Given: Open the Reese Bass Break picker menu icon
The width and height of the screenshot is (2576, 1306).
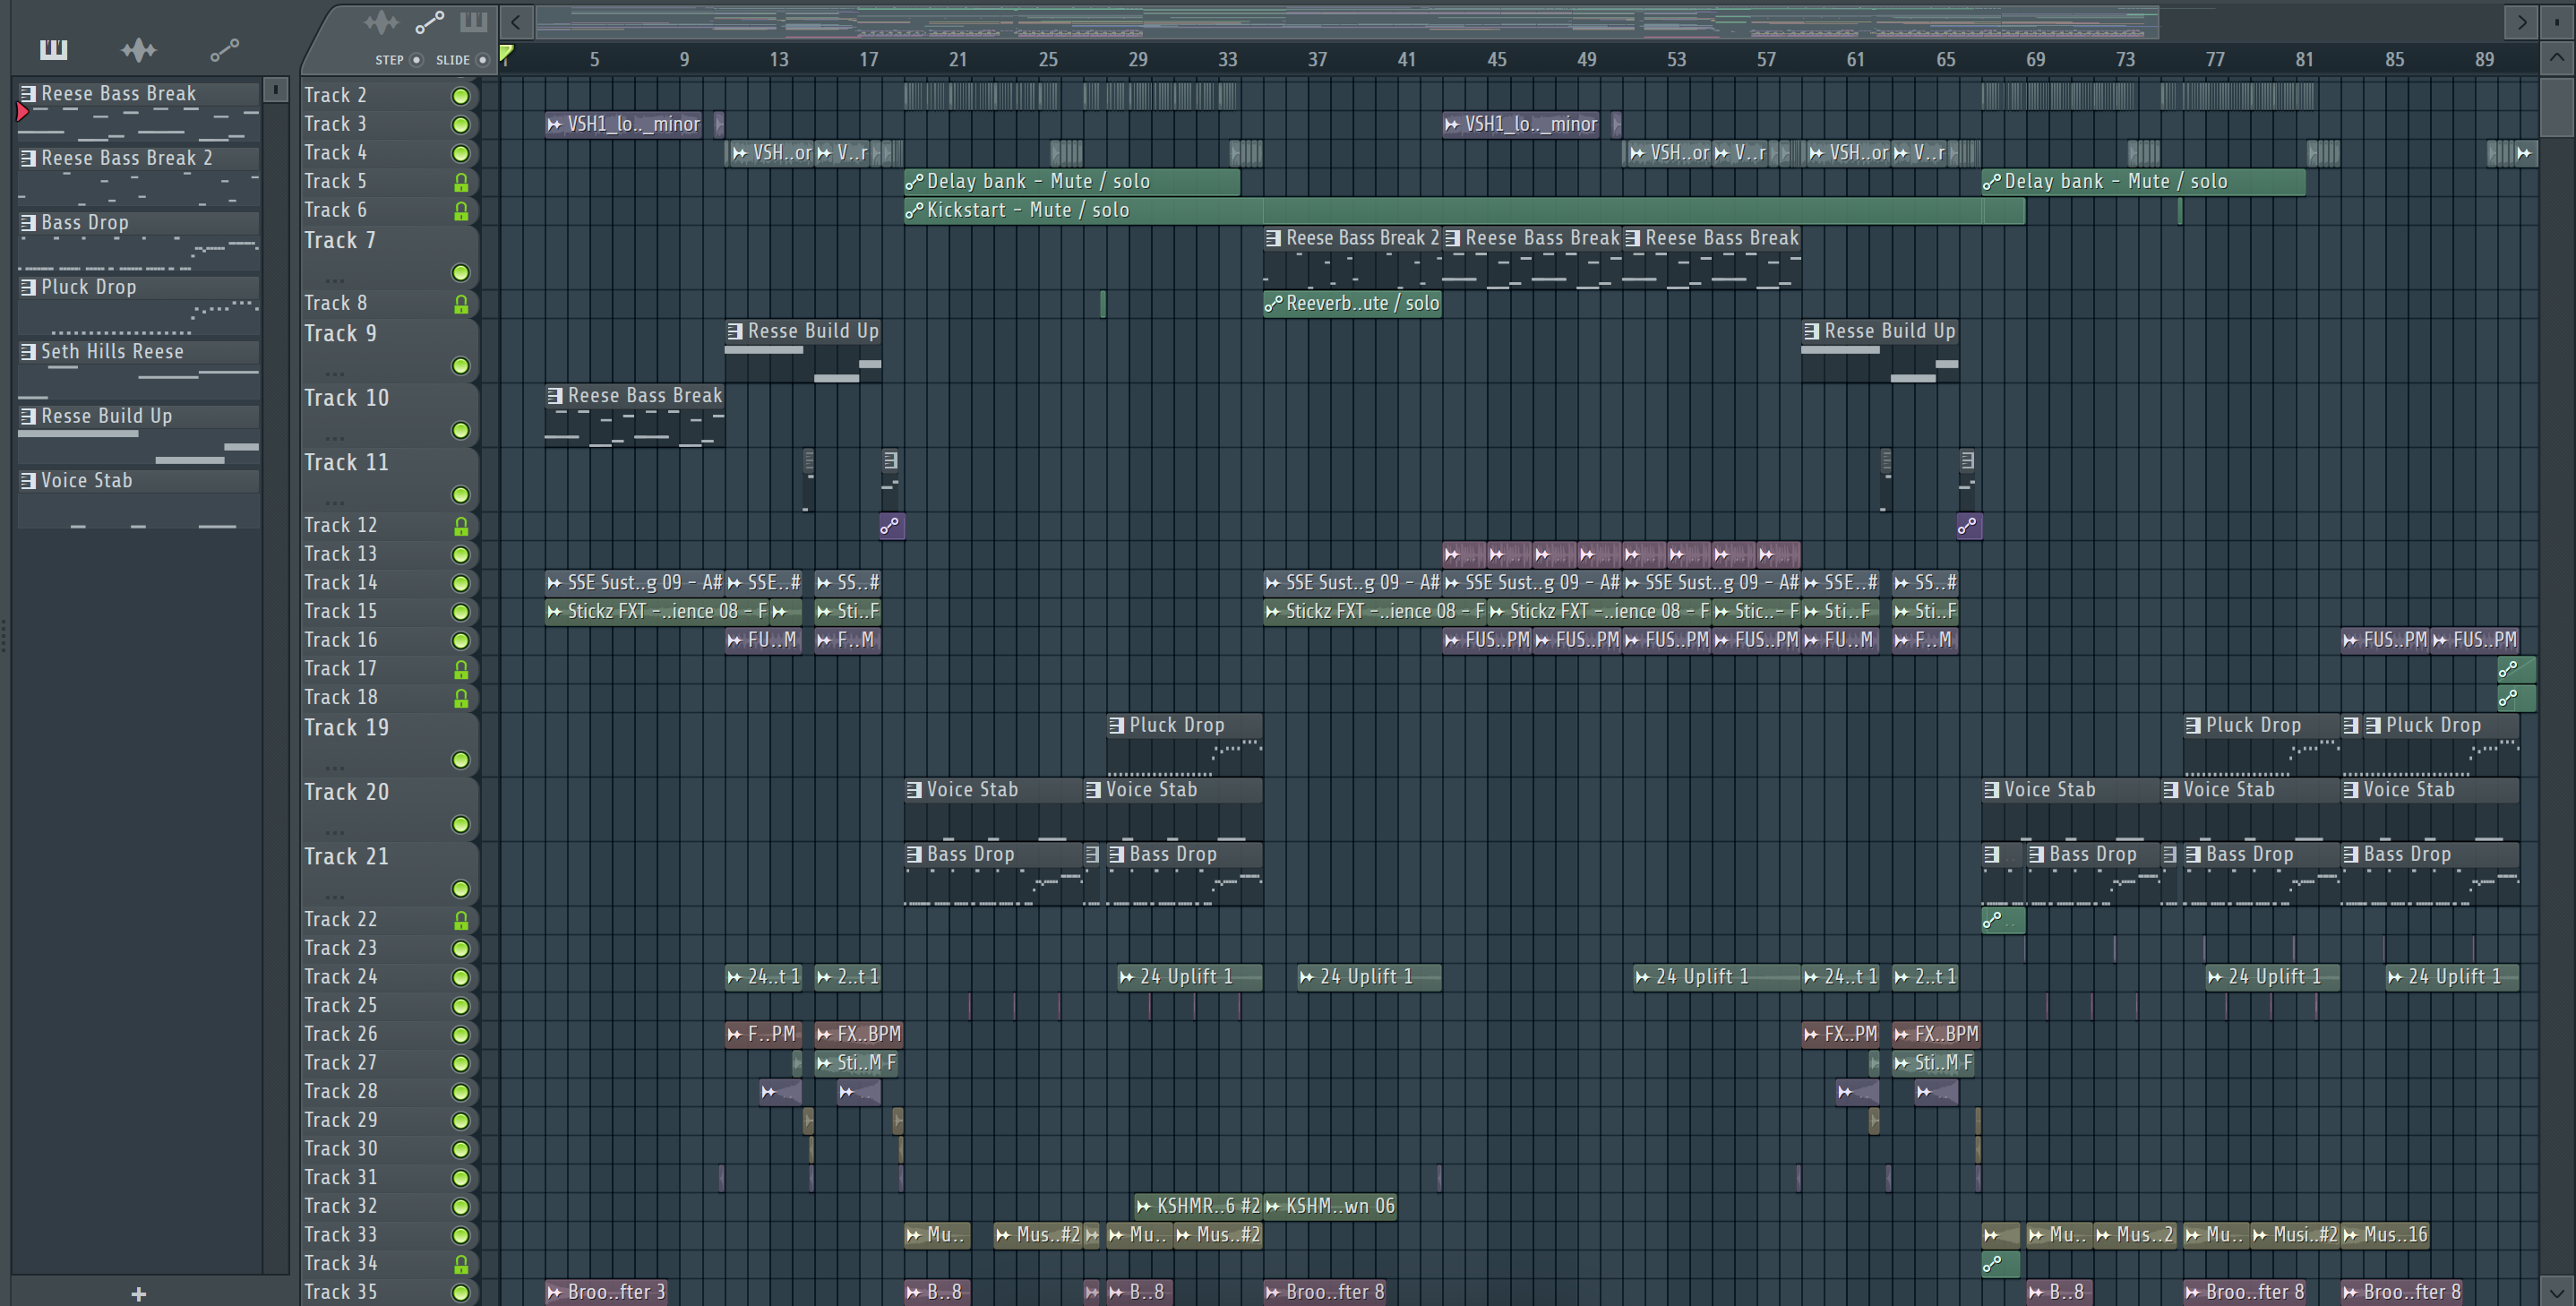Looking at the screenshot, I should [x=28, y=94].
